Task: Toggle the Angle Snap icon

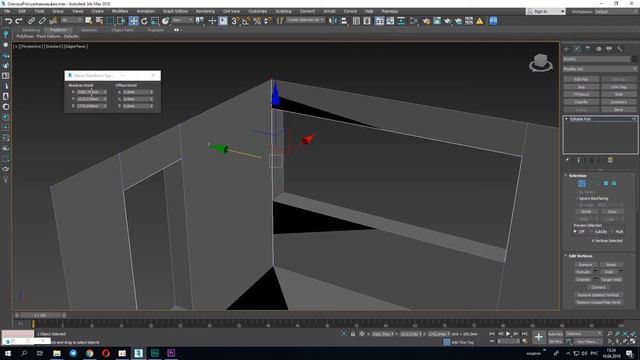Action: (246, 21)
